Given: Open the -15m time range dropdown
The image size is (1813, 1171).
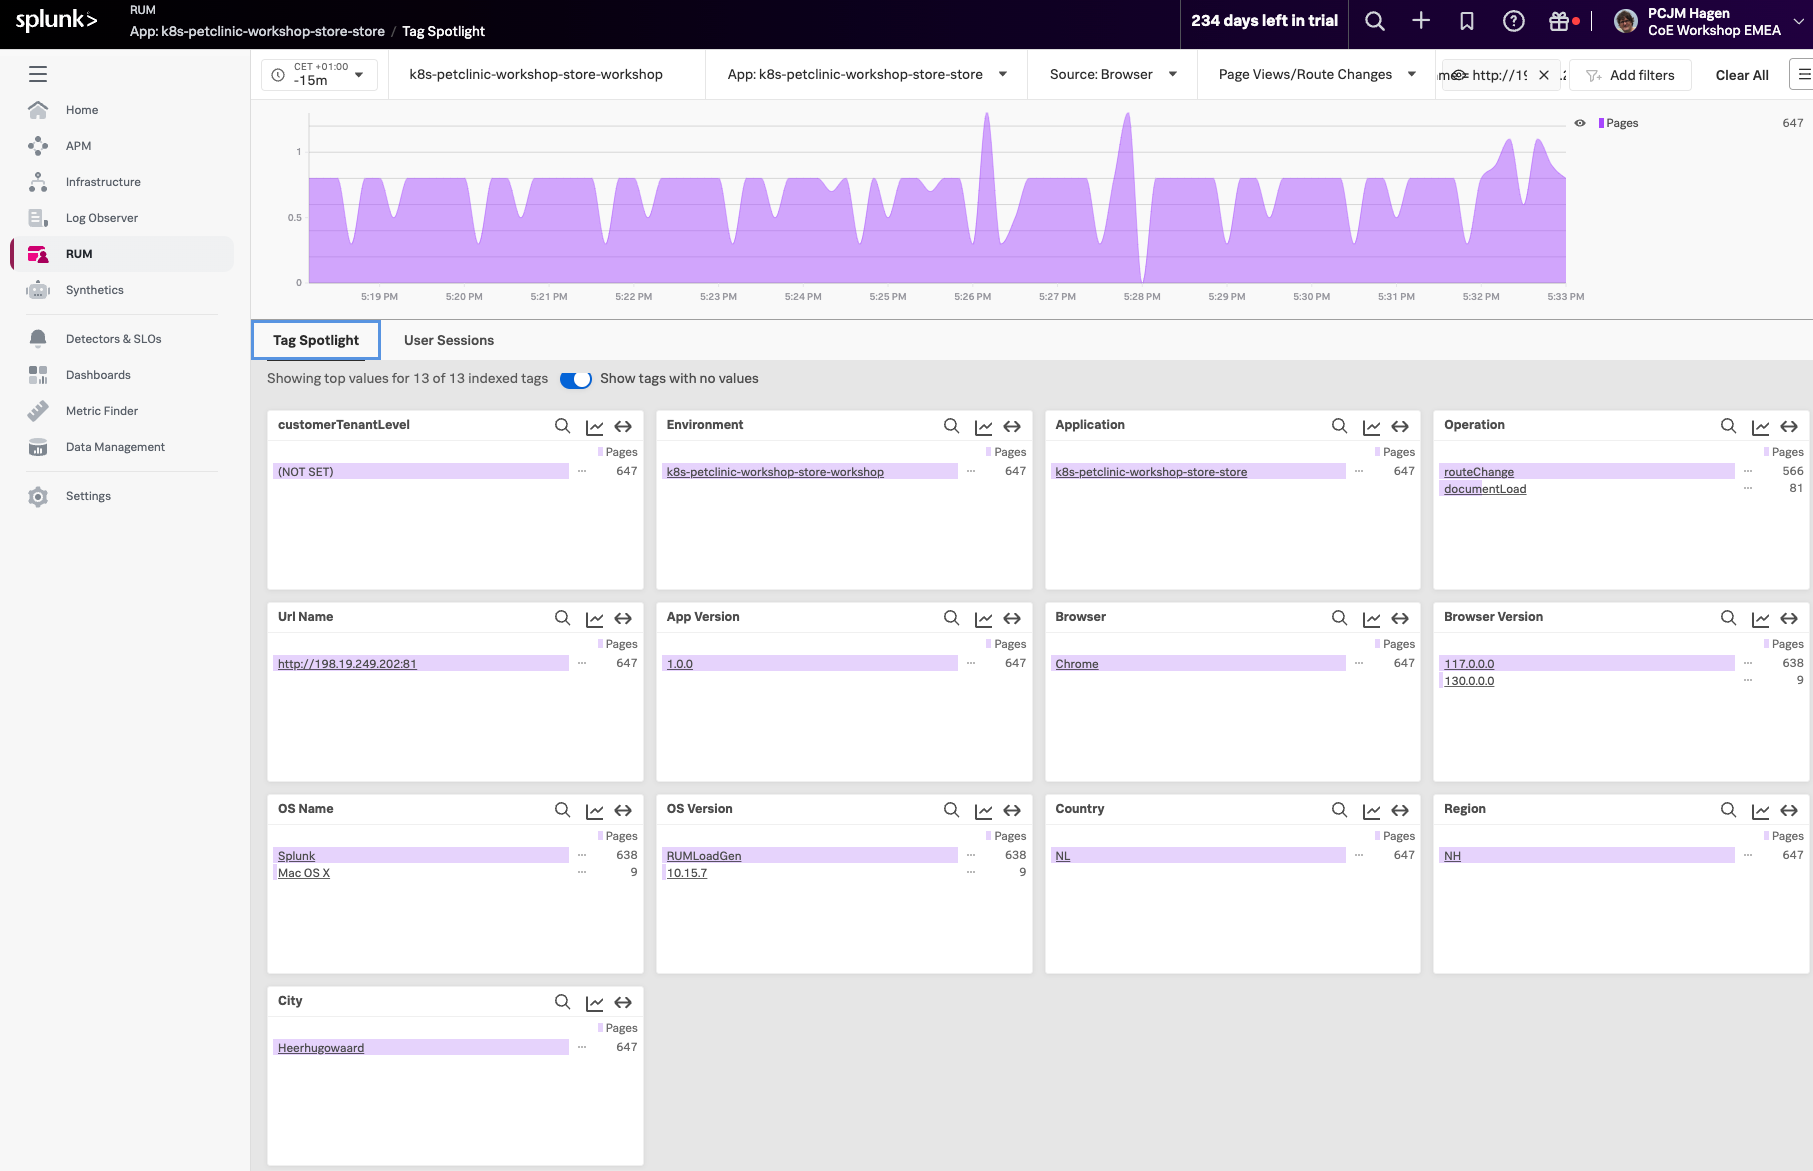Looking at the screenshot, I should coord(320,75).
